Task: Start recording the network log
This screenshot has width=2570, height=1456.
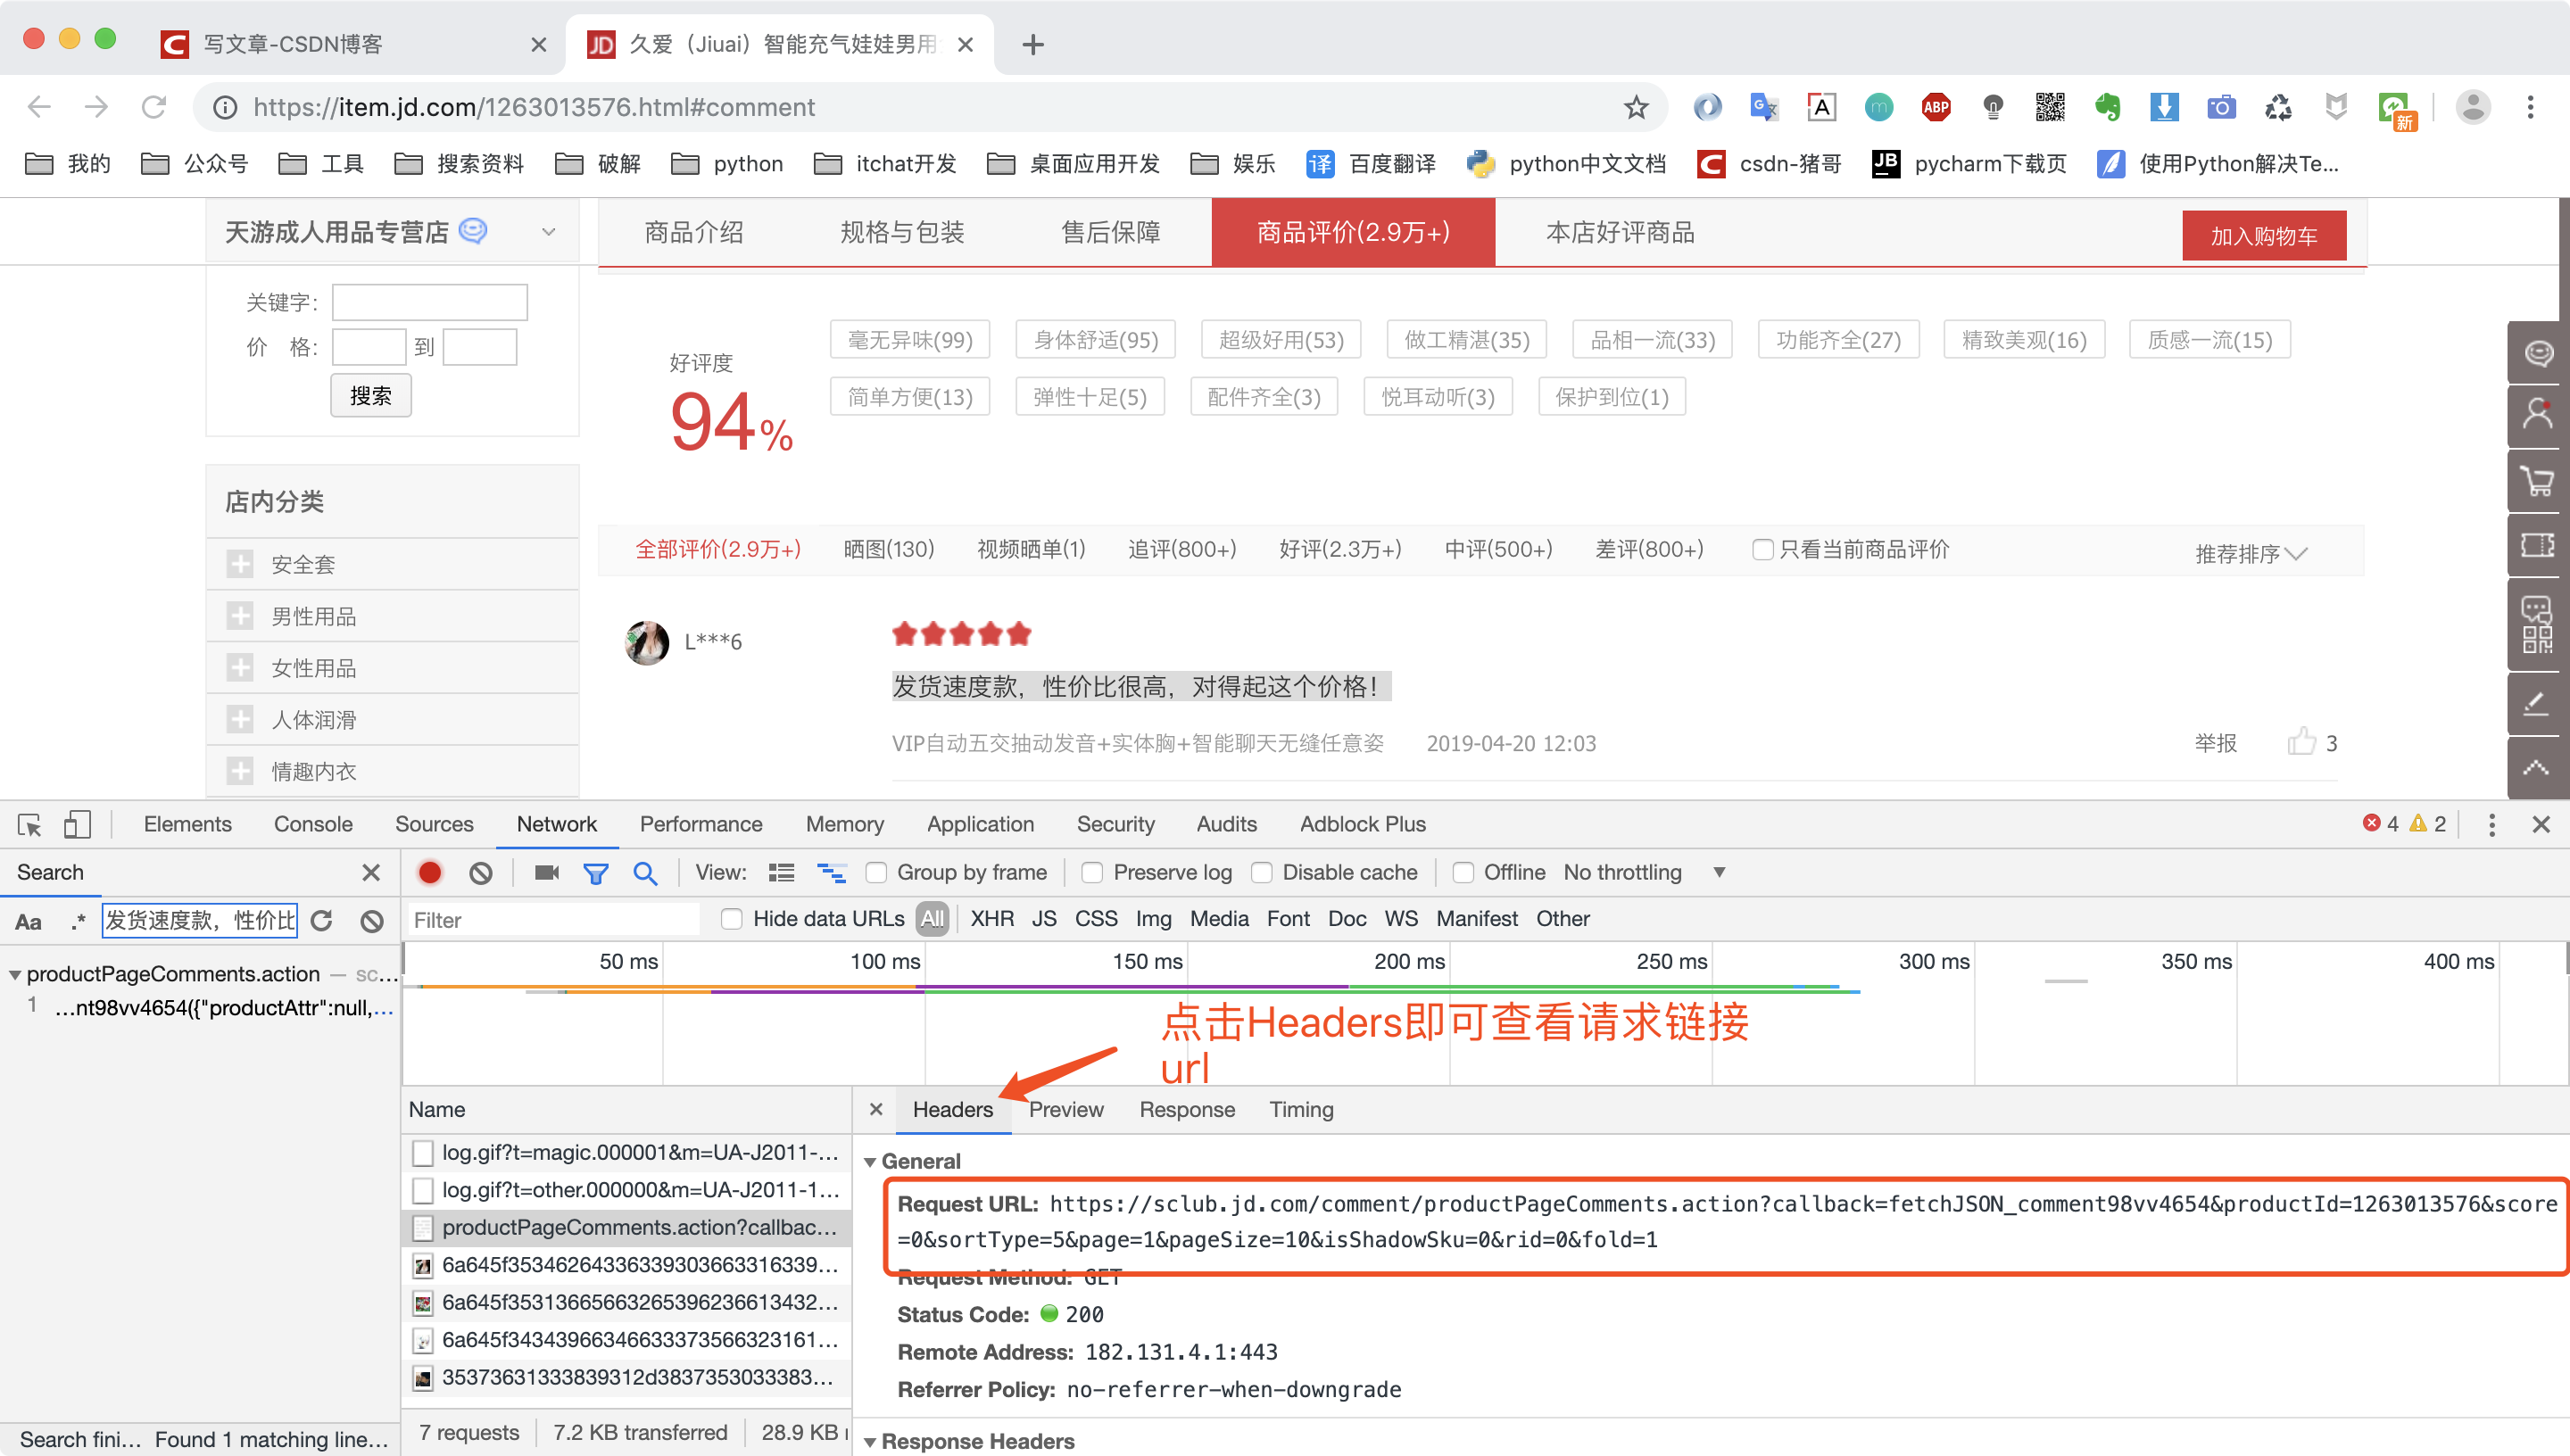Action: [429, 872]
